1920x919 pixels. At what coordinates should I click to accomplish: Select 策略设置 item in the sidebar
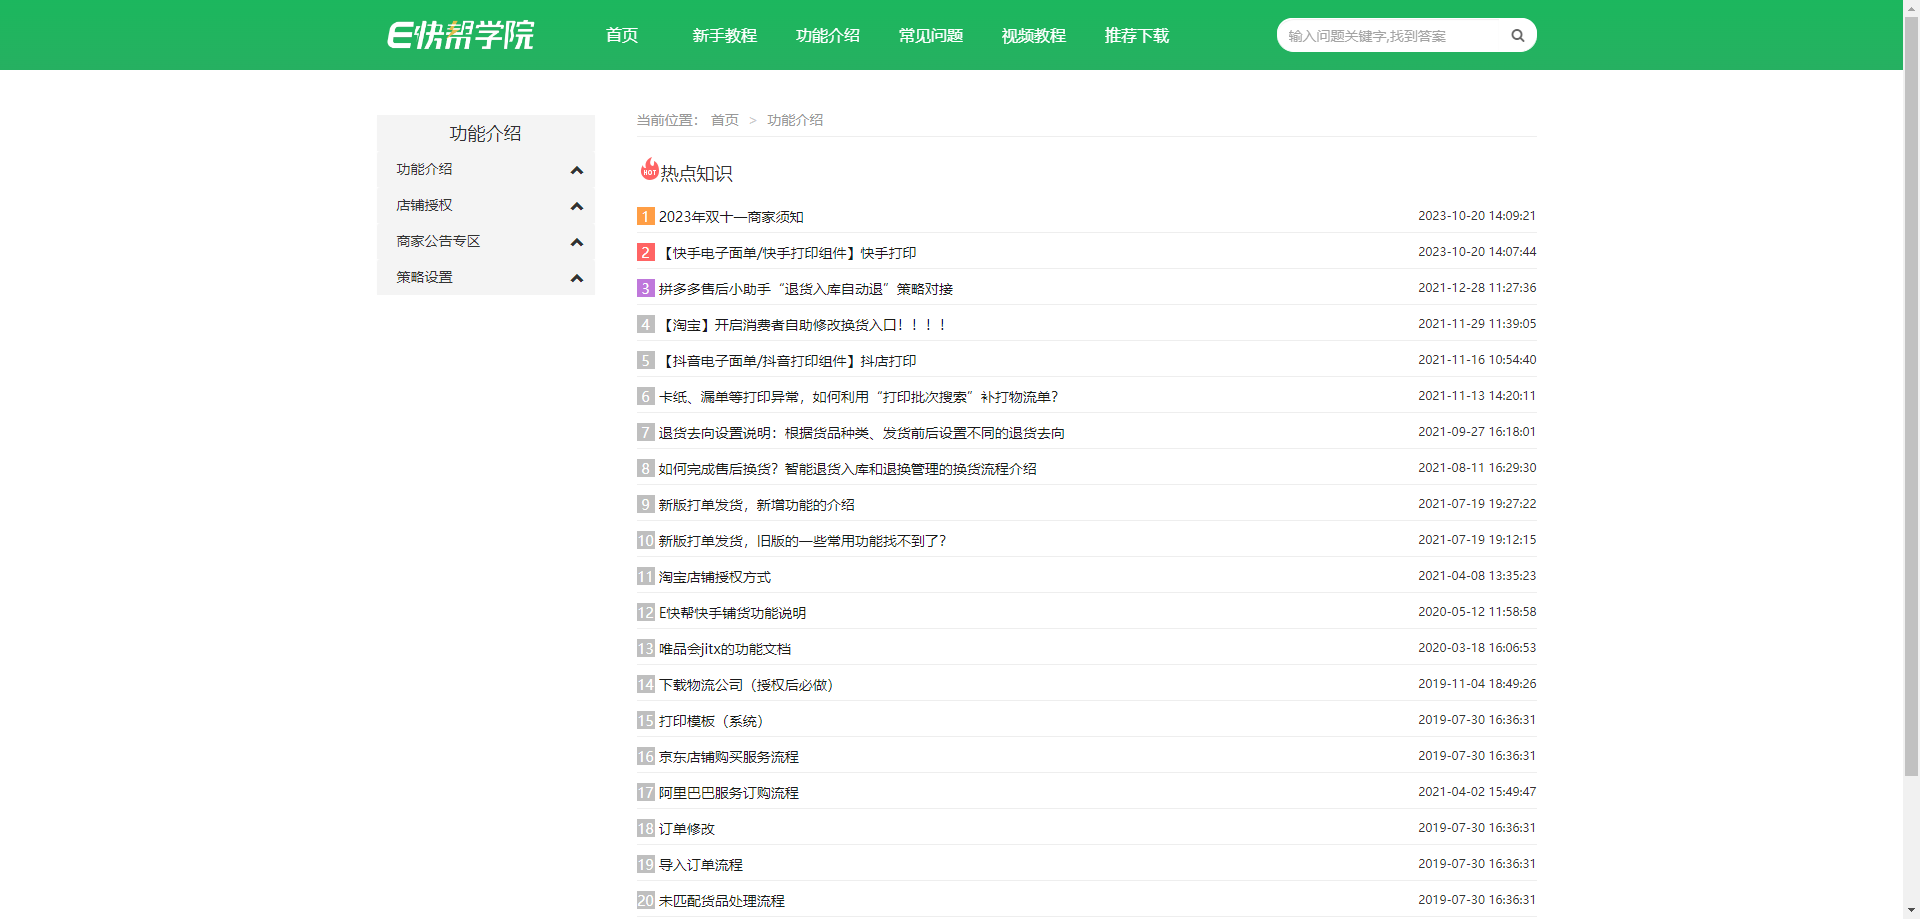(x=424, y=277)
